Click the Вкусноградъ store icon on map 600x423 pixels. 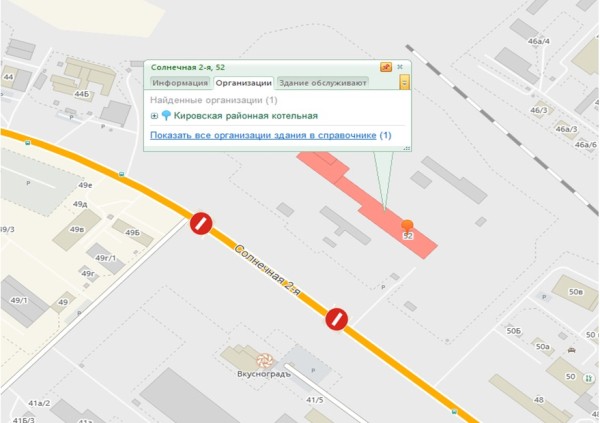coord(264,360)
